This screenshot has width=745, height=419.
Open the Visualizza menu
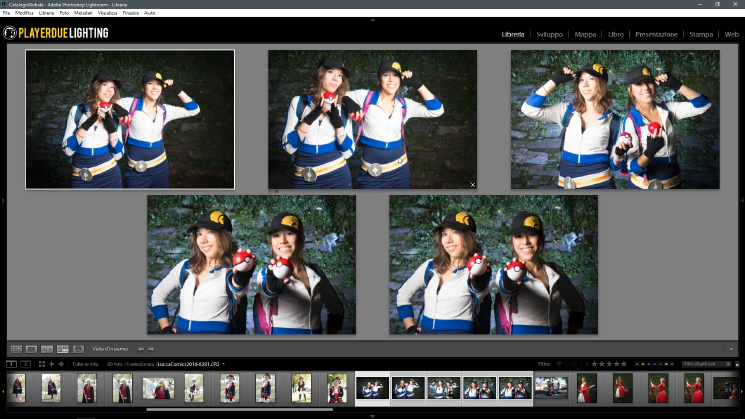107,13
